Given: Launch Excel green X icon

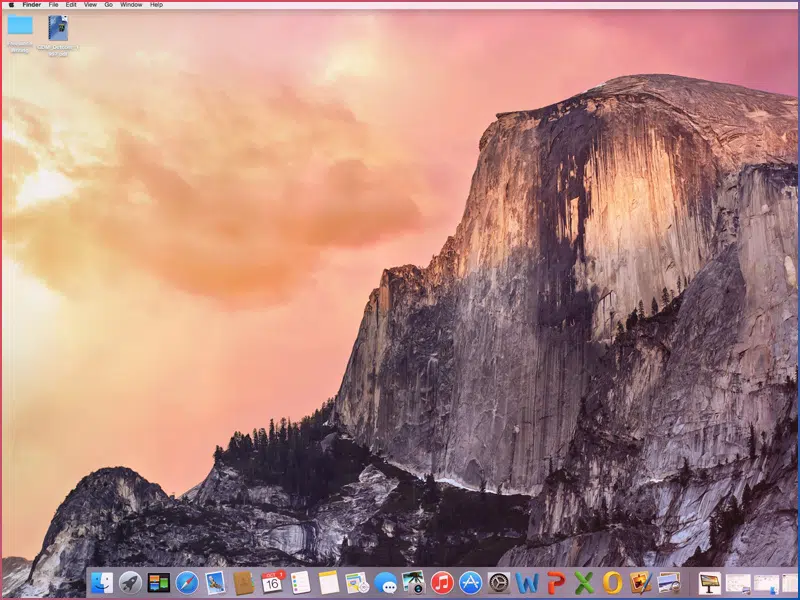Looking at the screenshot, I should click(x=584, y=583).
